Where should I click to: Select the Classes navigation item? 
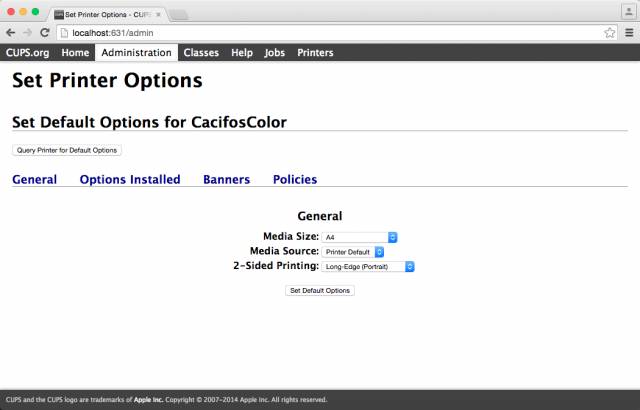(201, 53)
